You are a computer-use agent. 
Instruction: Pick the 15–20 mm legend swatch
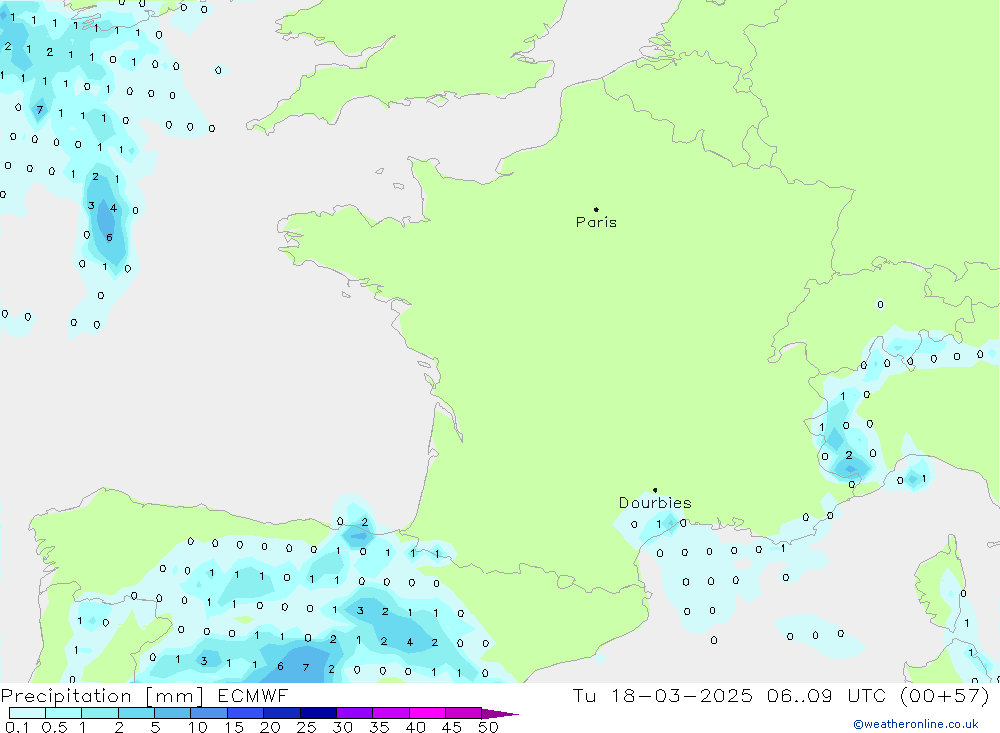click(x=246, y=713)
